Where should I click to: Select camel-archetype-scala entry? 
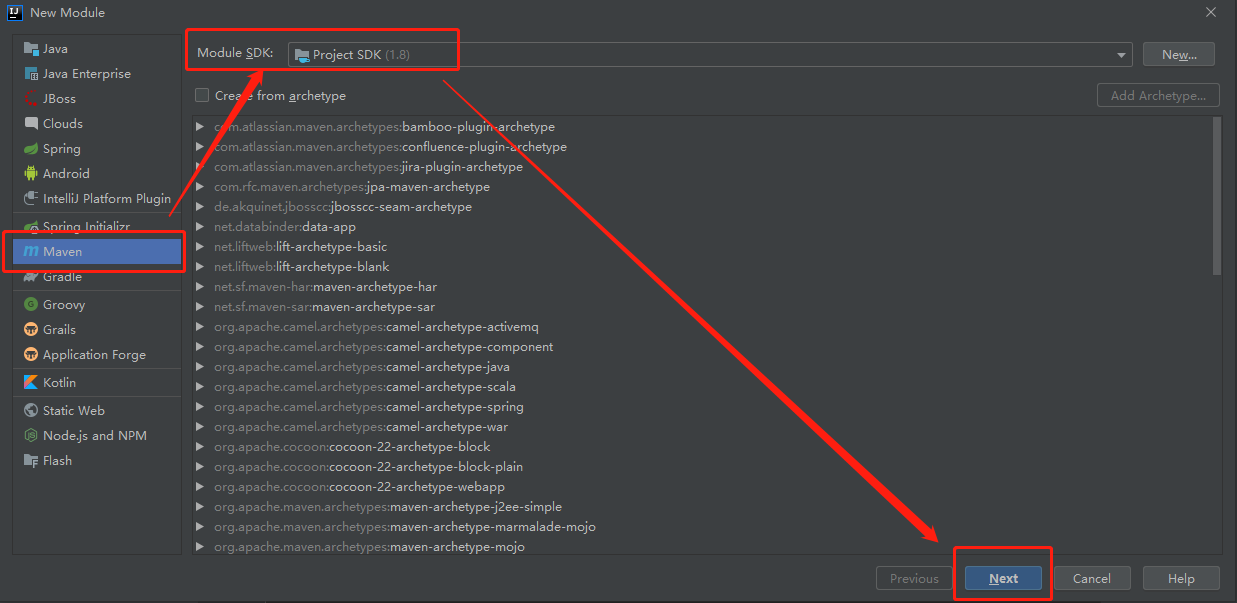(365, 387)
